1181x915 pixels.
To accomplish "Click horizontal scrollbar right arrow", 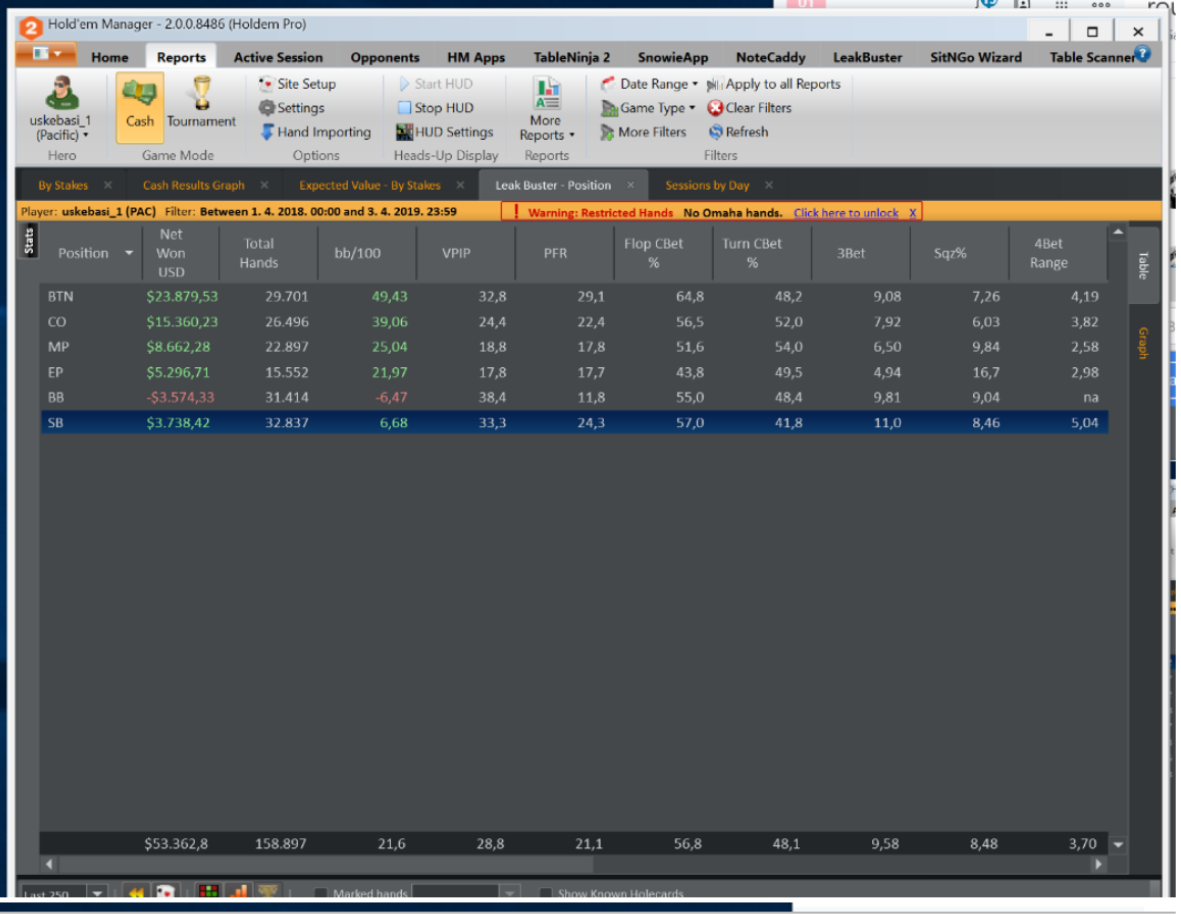I will tap(1098, 864).
